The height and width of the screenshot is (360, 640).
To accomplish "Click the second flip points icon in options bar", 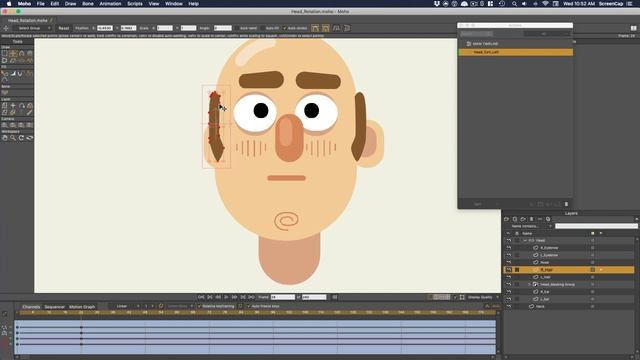I will [326, 28].
